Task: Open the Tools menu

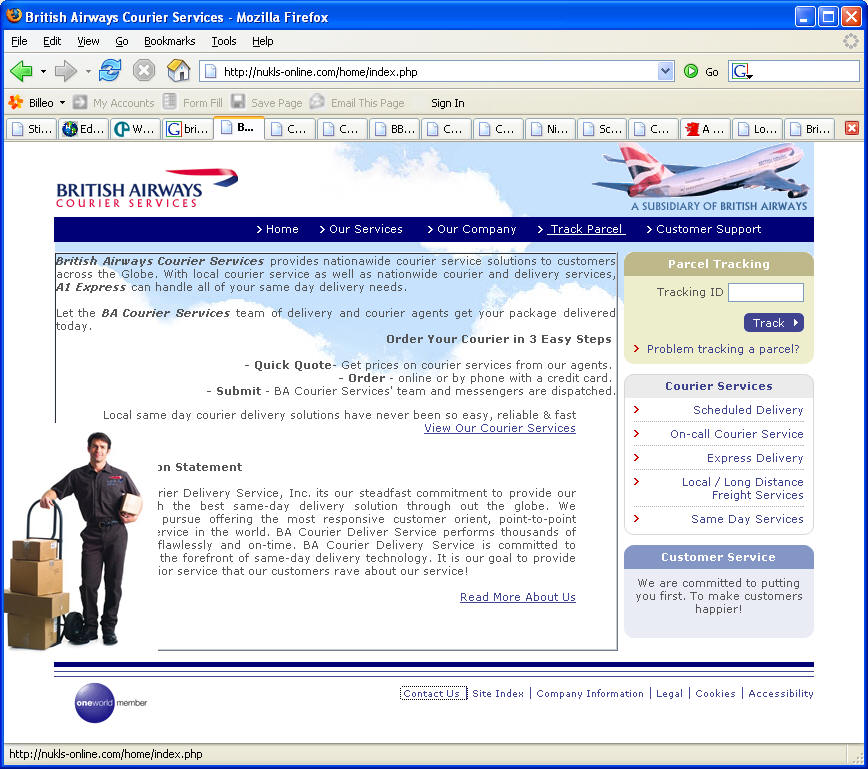Action: pos(224,41)
